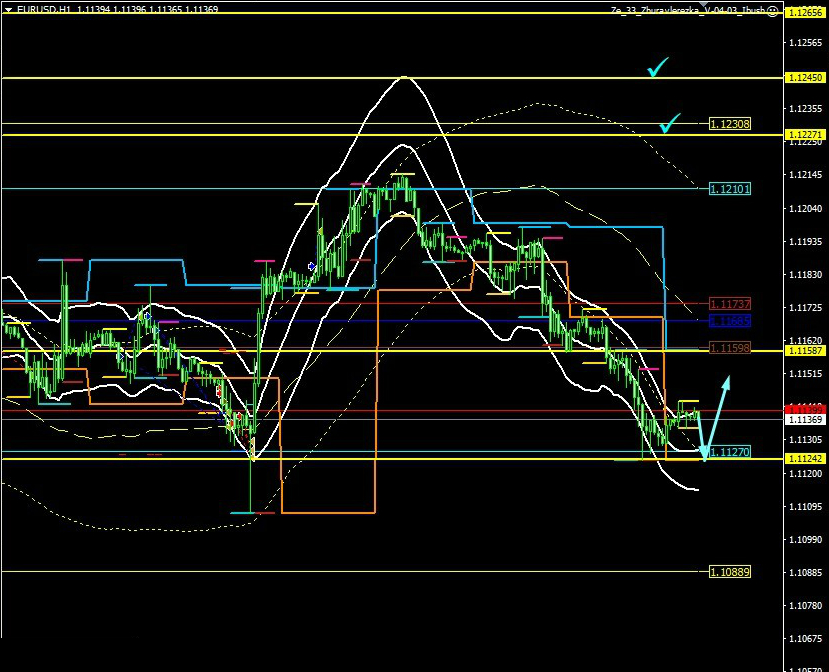Click the 1.10780 price scale value
The height and width of the screenshot is (672, 829).
(x=806, y=606)
